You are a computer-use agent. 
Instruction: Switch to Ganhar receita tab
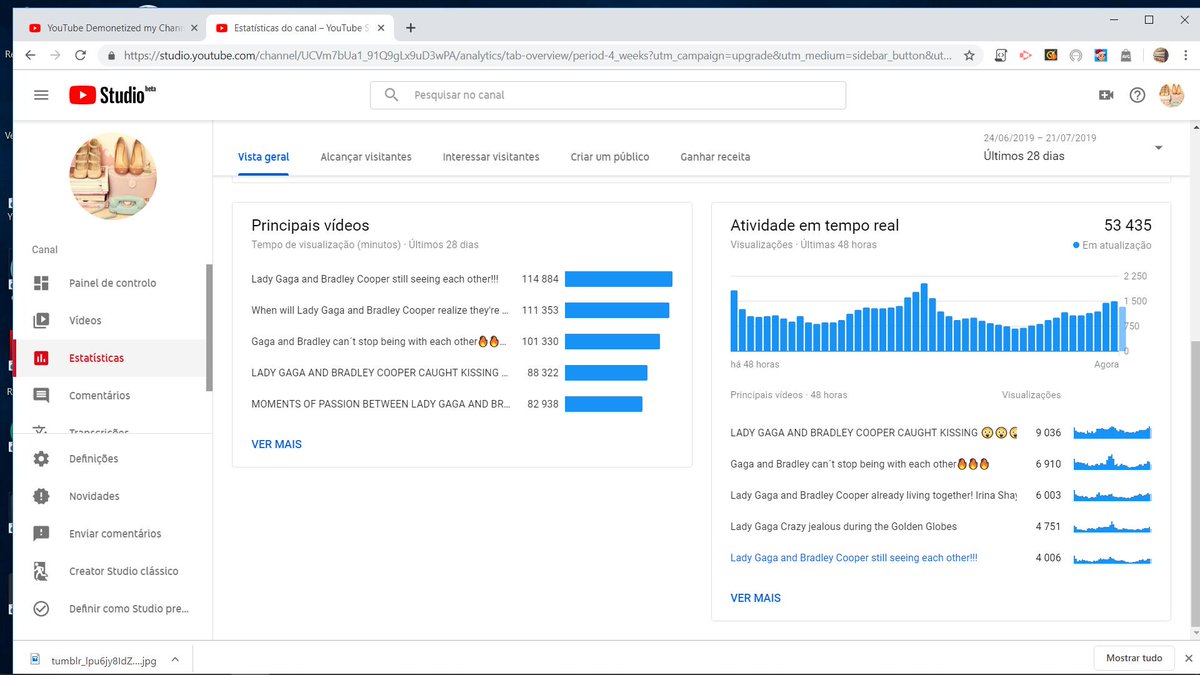(x=715, y=157)
